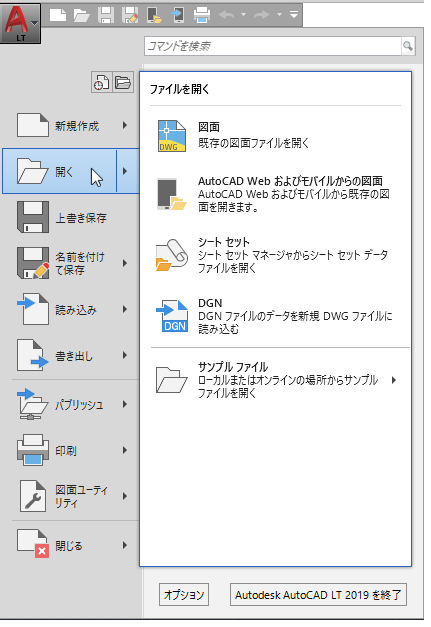
Task: Open the Undo history dropdown arrow
Action: (243, 15)
